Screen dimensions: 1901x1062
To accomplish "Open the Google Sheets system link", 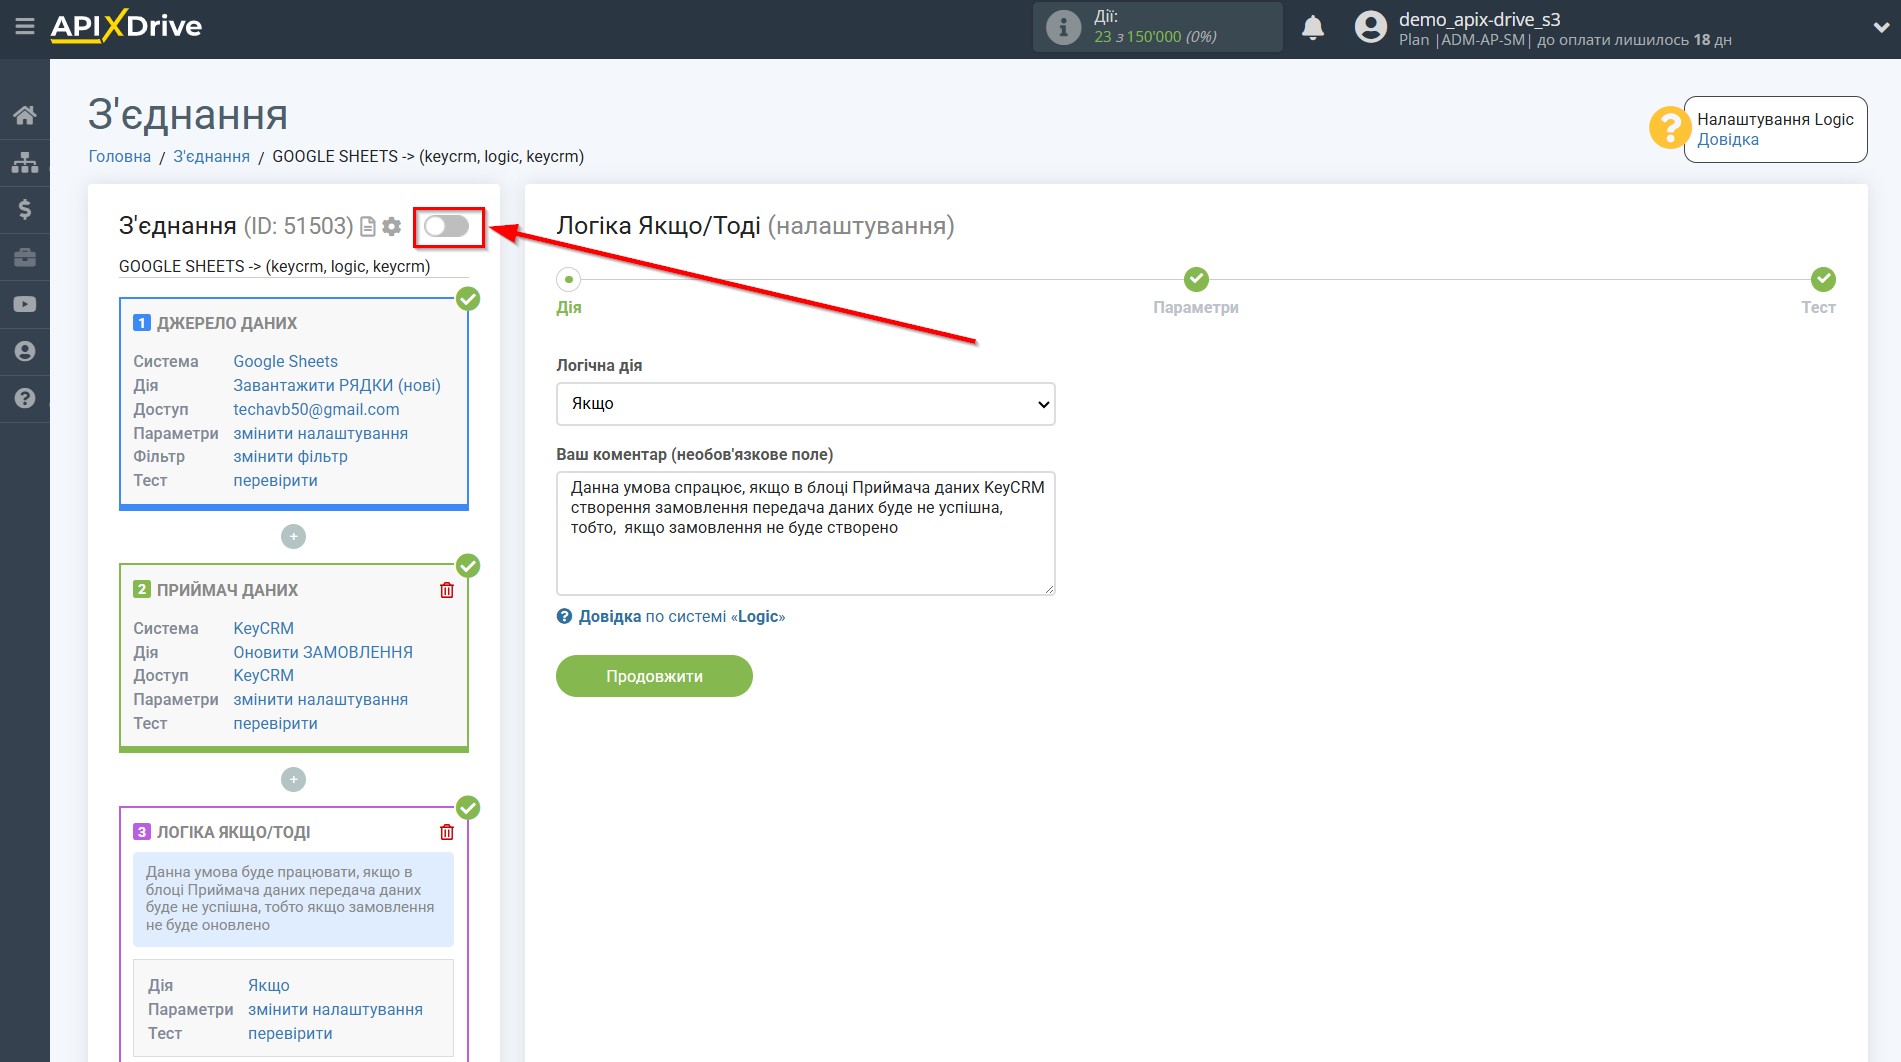I will [x=285, y=361].
